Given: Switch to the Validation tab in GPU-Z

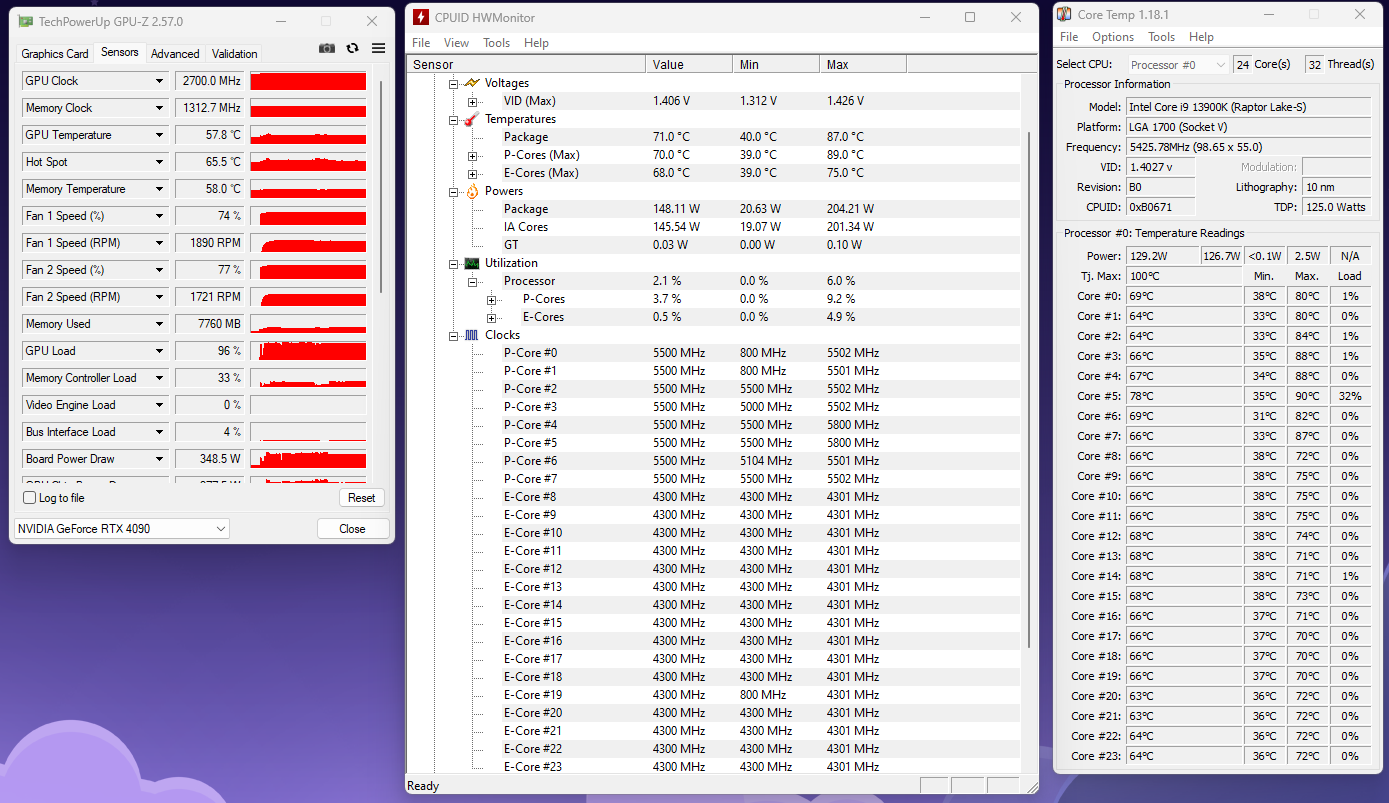Looking at the screenshot, I should 235,54.
